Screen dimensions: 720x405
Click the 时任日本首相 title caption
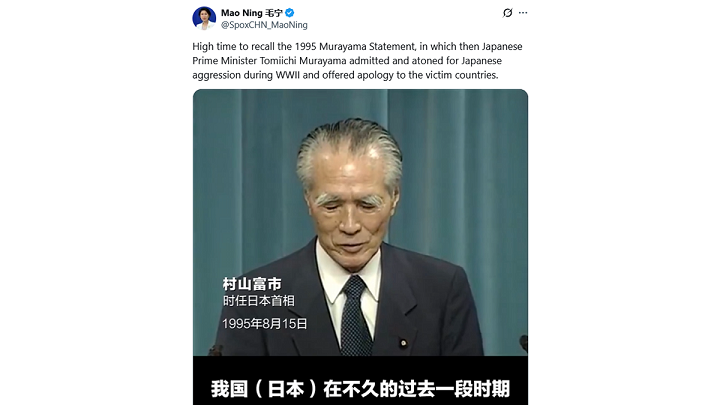point(259,301)
